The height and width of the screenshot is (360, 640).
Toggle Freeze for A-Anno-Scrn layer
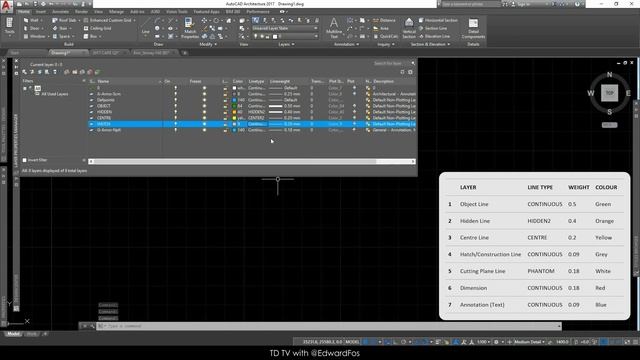click(204, 94)
